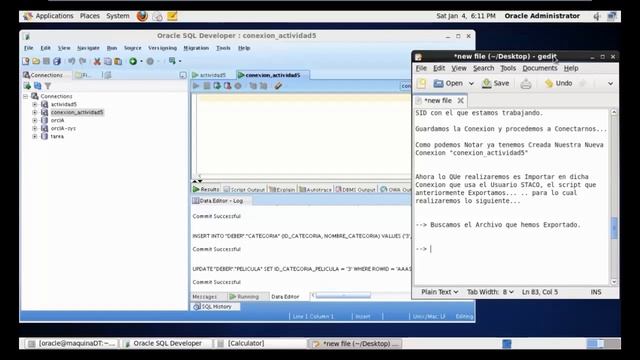Select the tarea connection in the tree
The image size is (640, 360).
(57, 136)
